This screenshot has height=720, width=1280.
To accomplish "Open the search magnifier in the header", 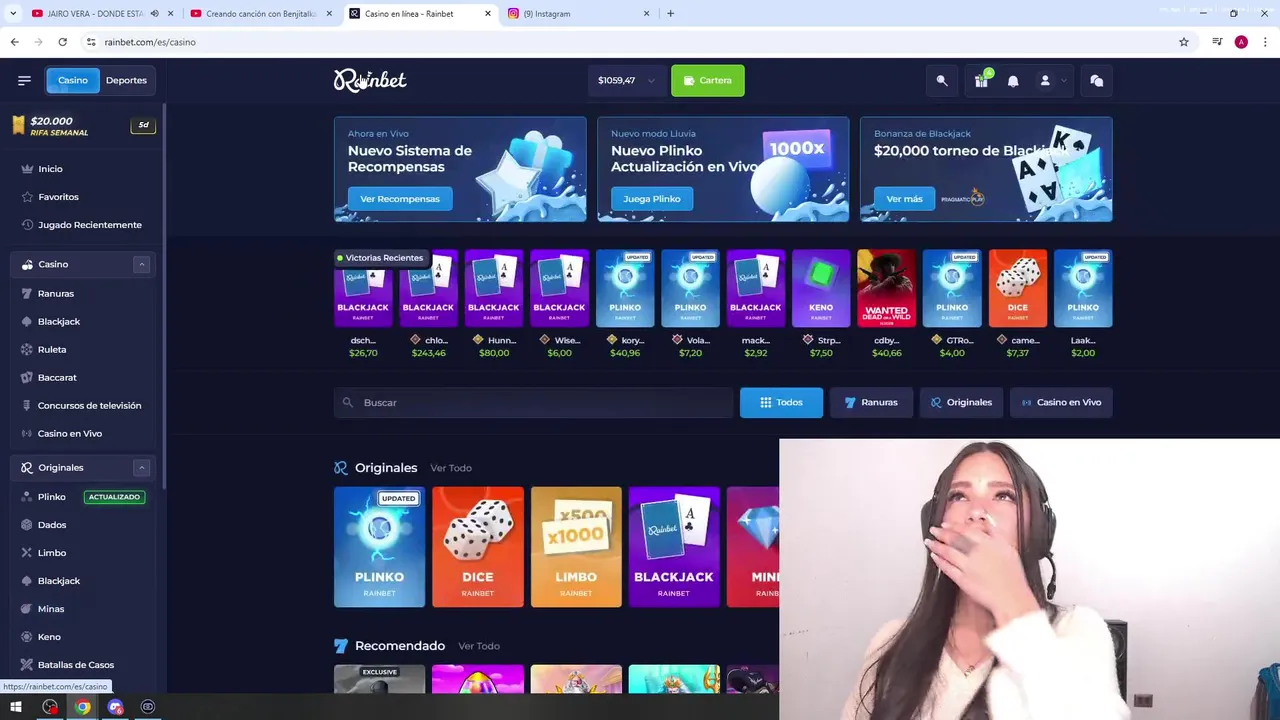I will [x=942, y=81].
